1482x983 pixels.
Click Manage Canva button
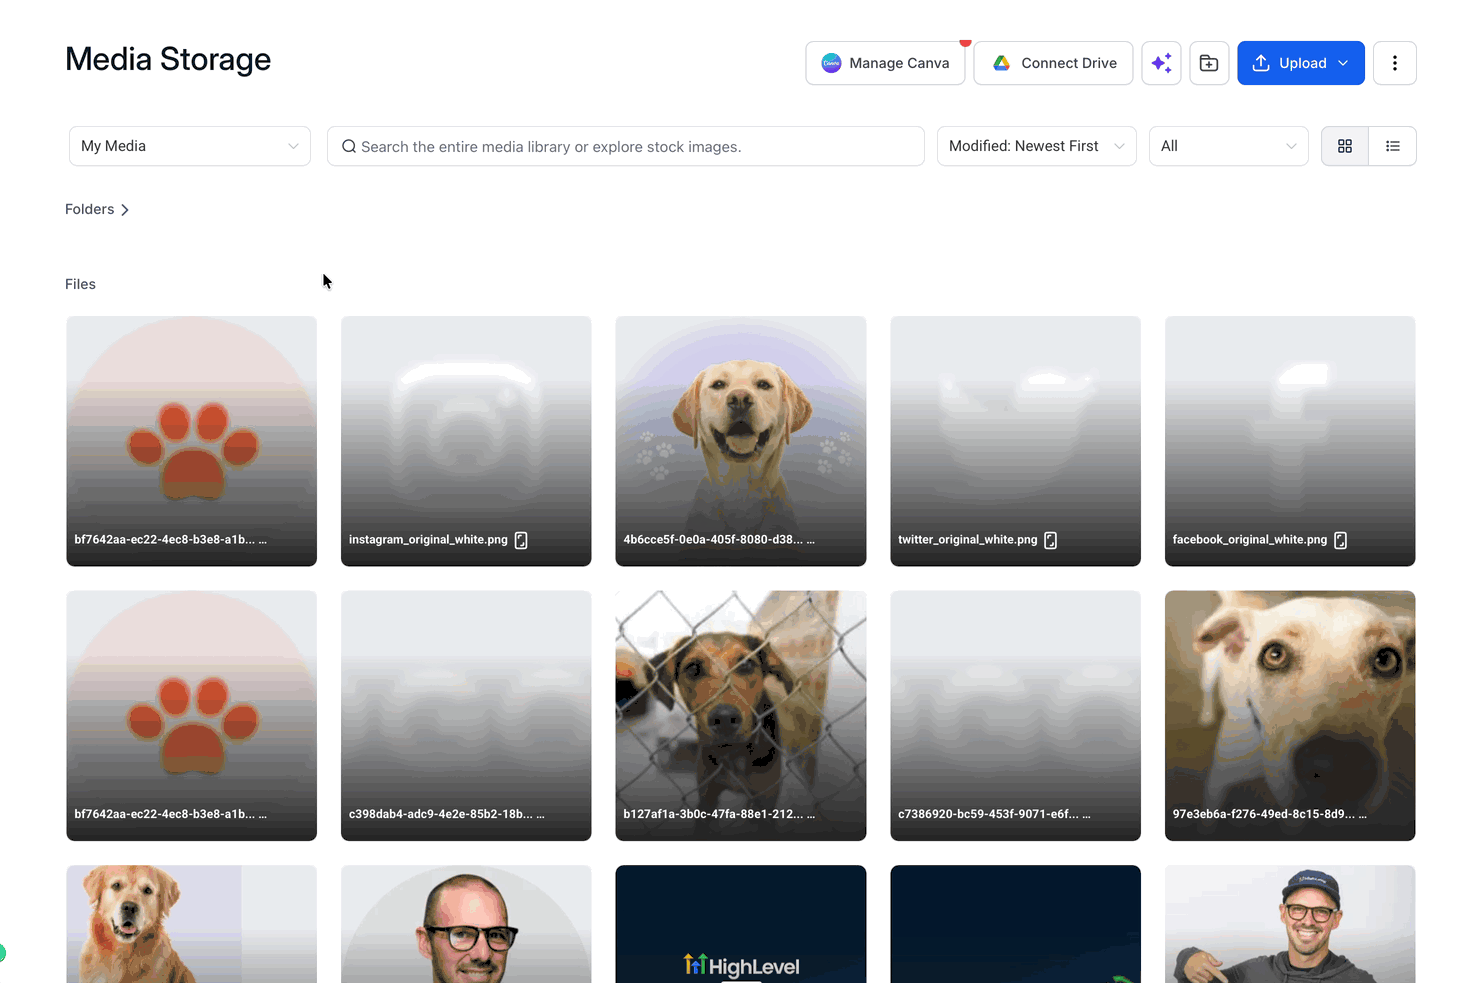(x=885, y=63)
